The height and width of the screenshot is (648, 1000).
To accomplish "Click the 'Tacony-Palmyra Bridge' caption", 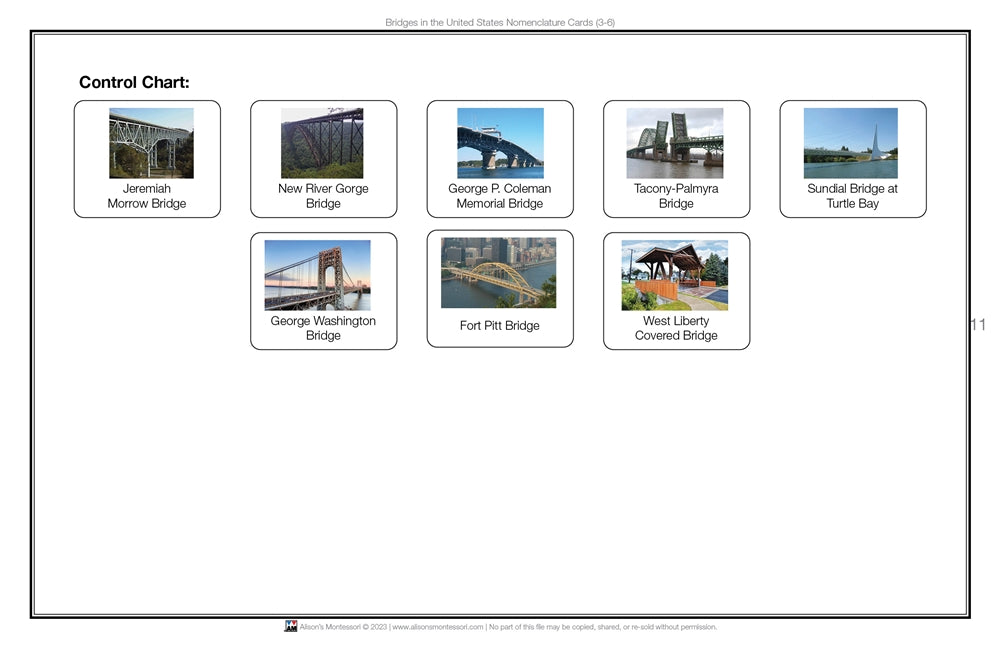I will [x=676, y=196].
